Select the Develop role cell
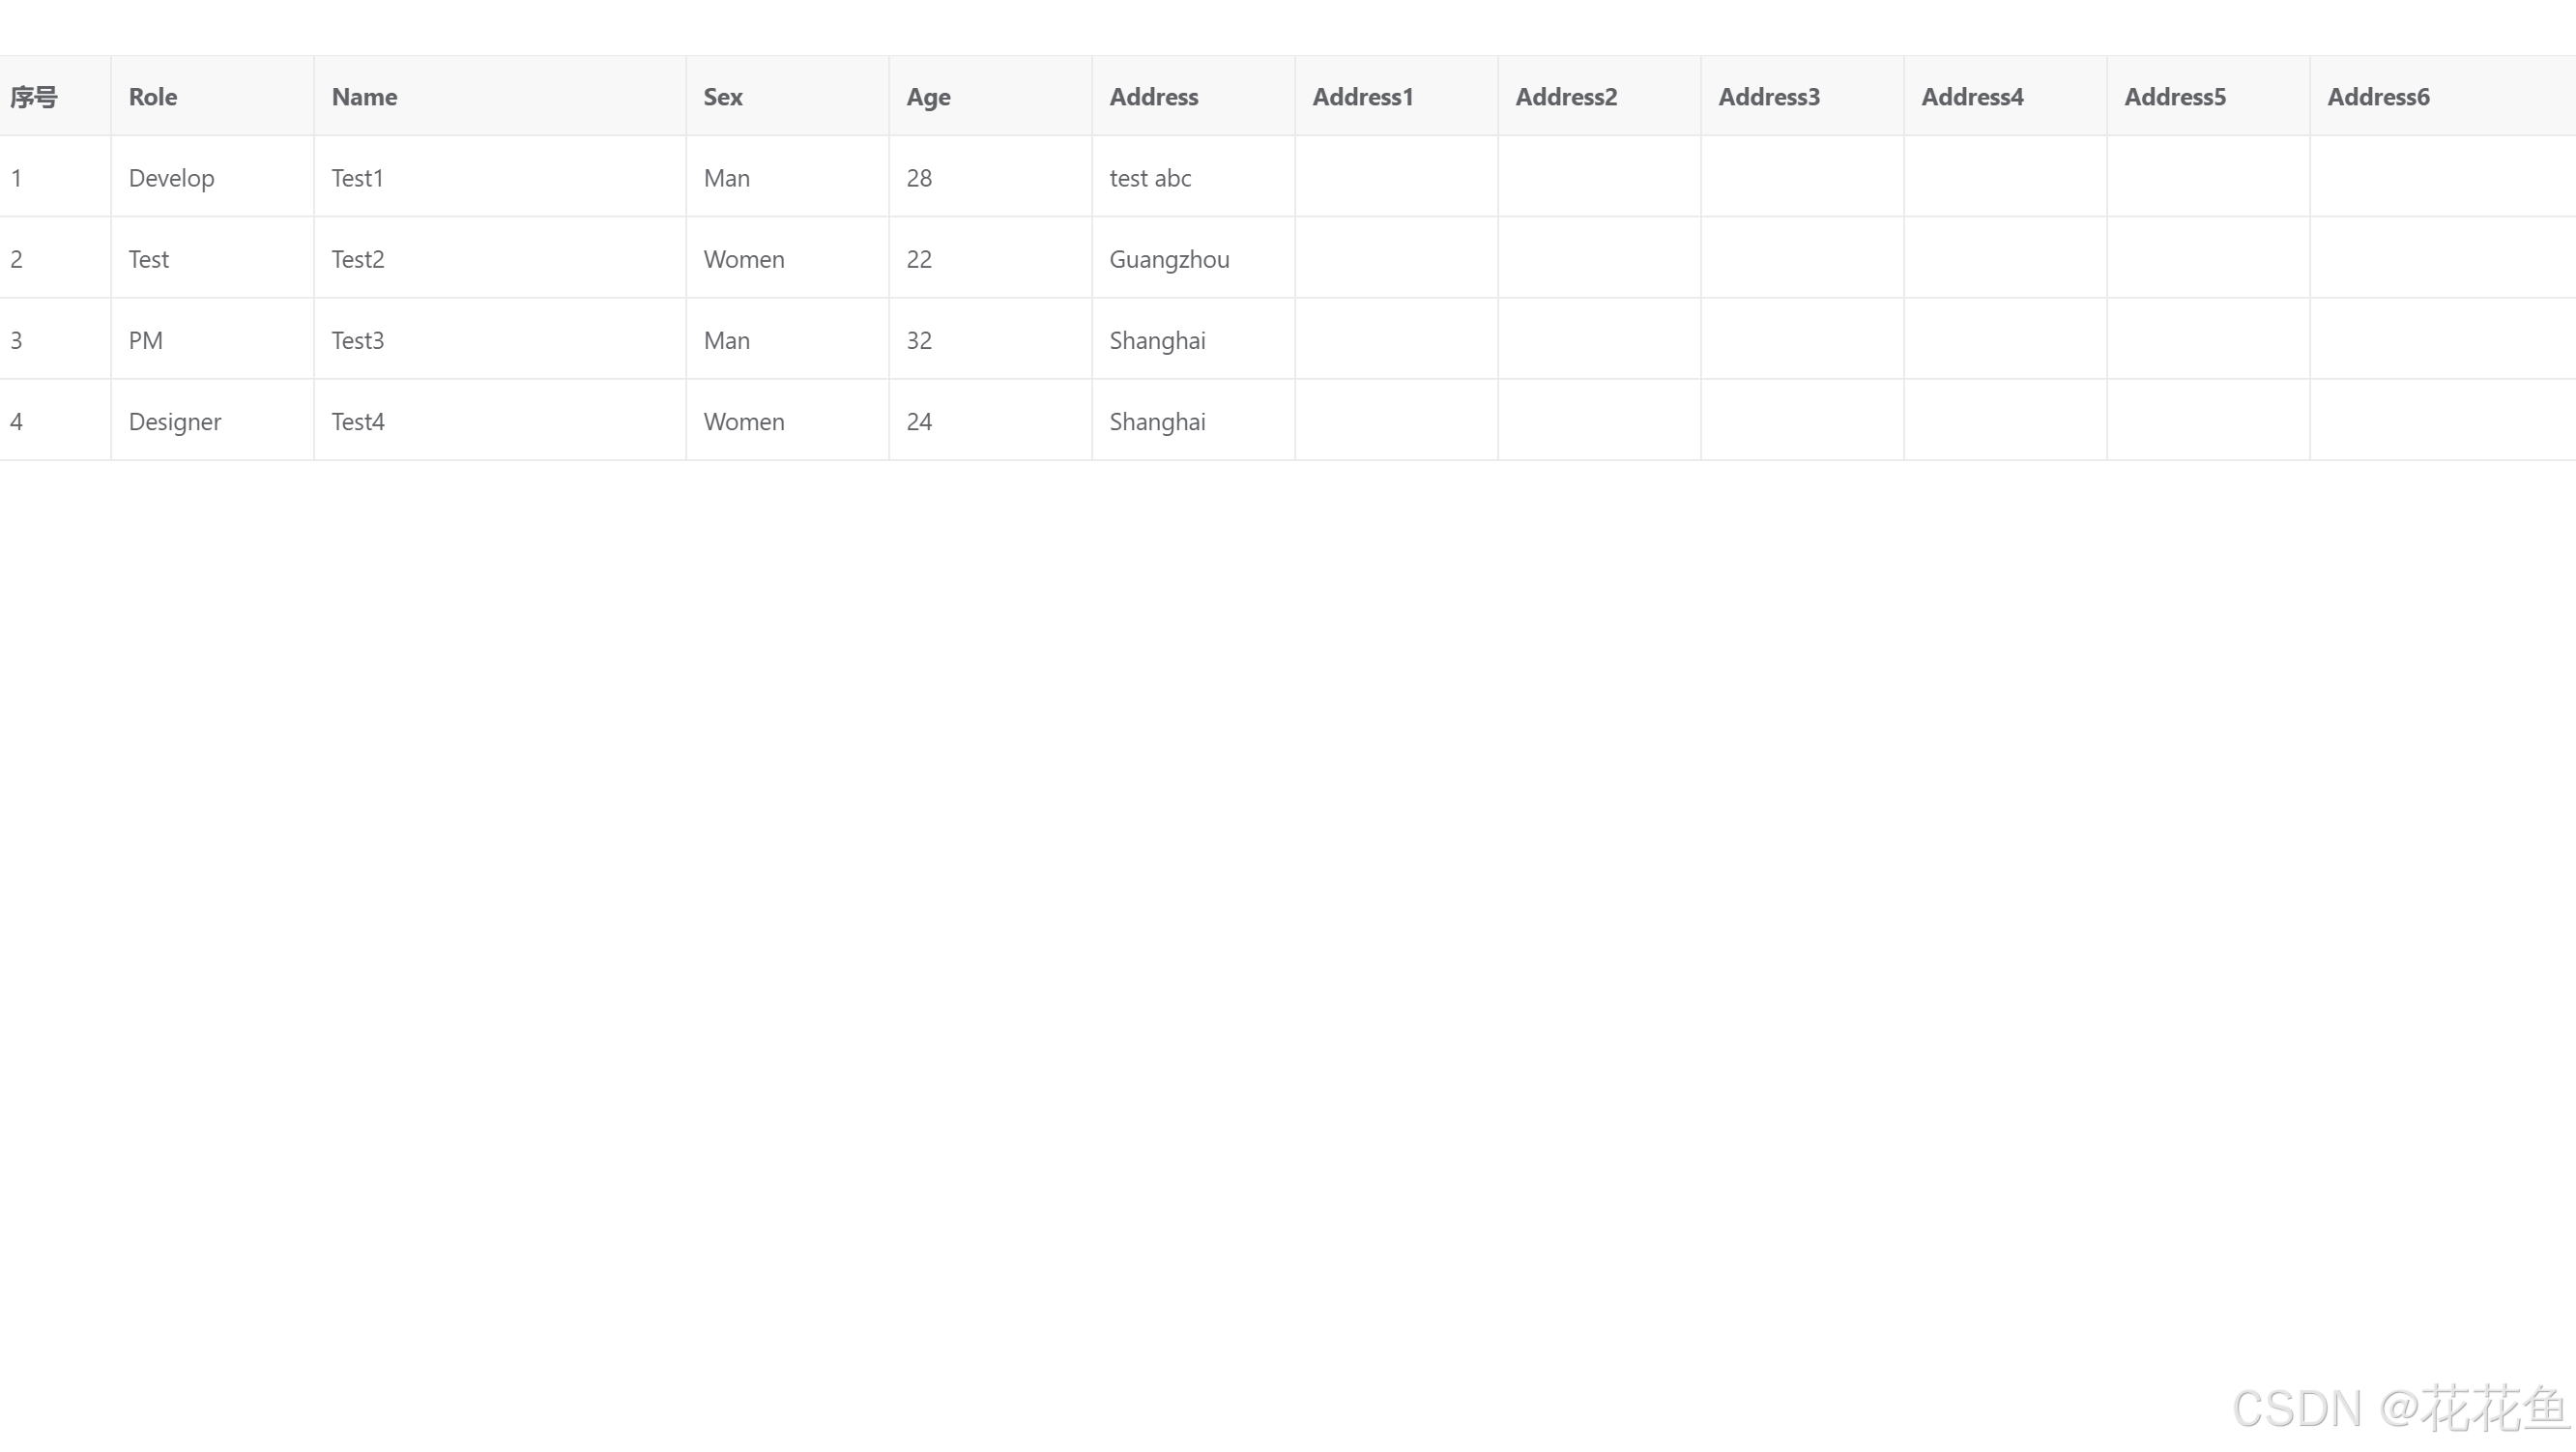 [171, 178]
